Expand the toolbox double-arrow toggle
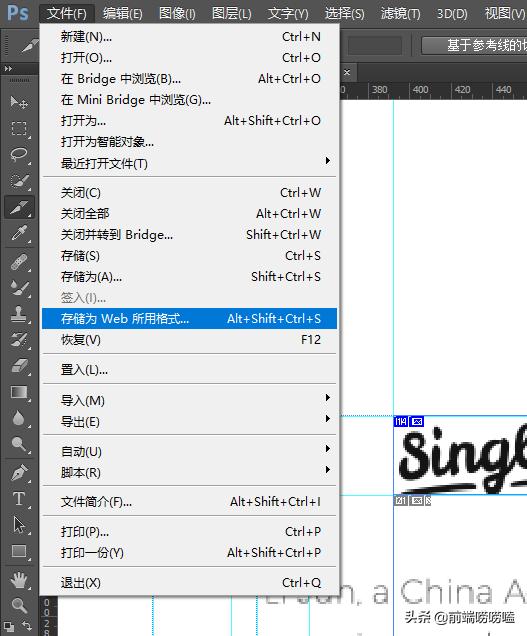Screen dimensions: 527x636 coord(8,69)
